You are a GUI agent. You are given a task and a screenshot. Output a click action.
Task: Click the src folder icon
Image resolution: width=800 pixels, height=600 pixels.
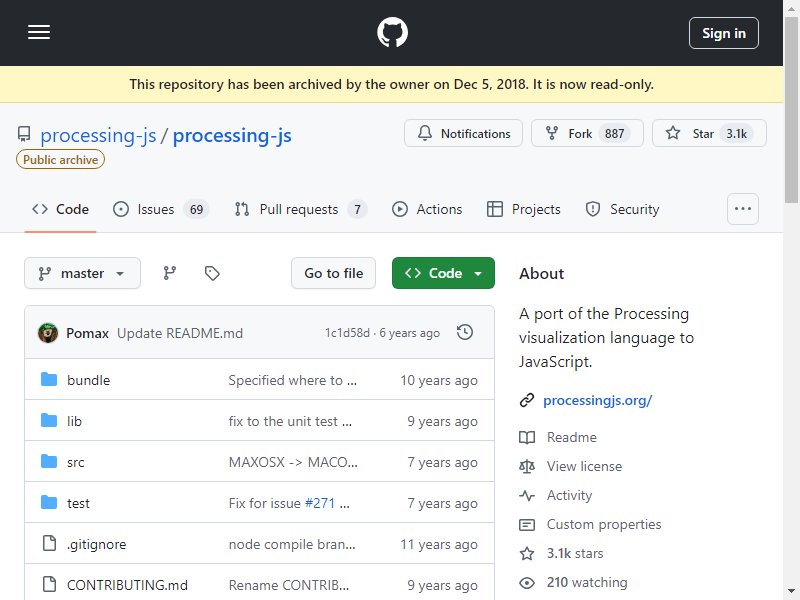(49, 461)
